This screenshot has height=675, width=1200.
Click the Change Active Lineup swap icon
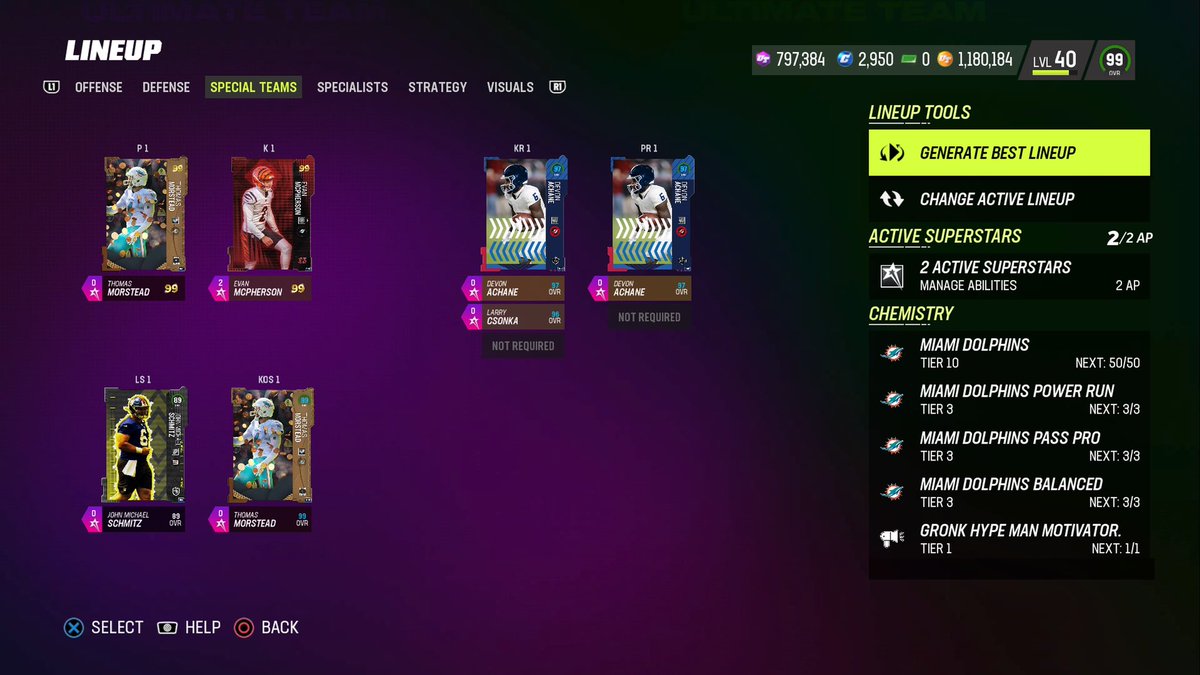(891, 199)
